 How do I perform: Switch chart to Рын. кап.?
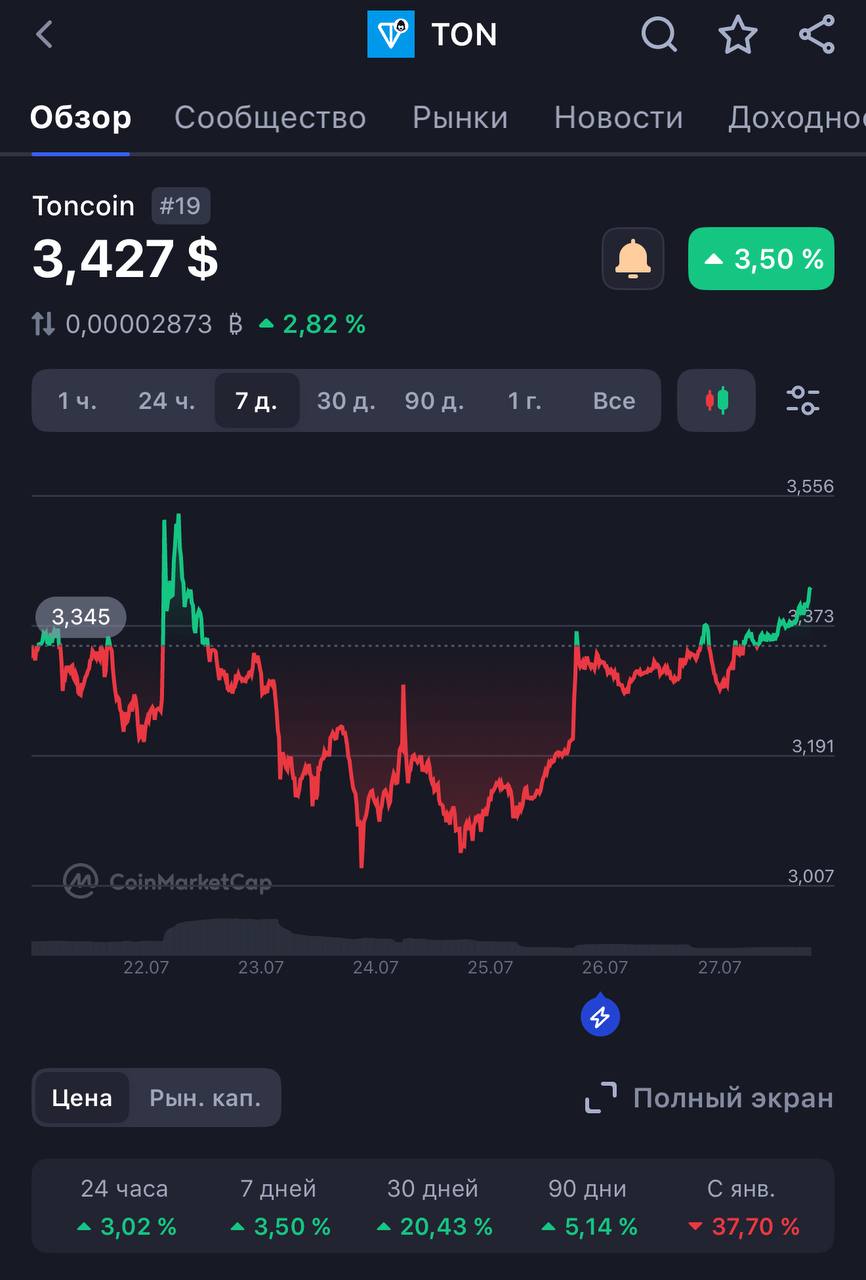(205, 1098)
